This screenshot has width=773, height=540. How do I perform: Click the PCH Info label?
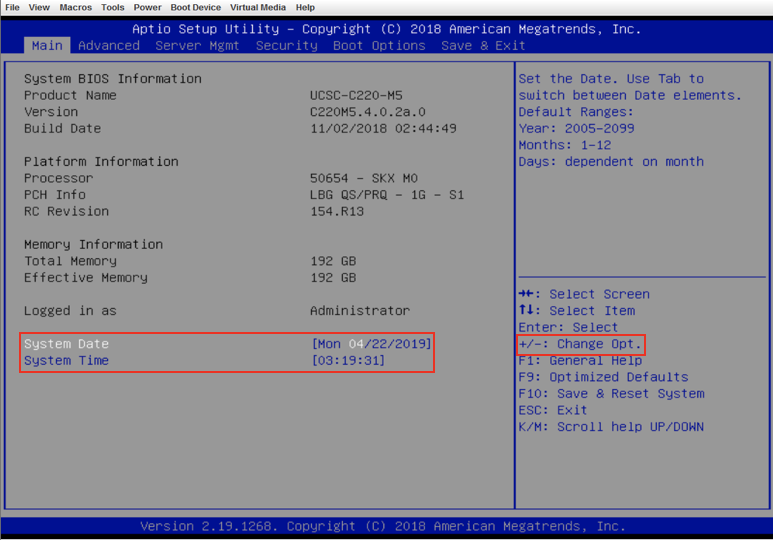click(55, 195)
